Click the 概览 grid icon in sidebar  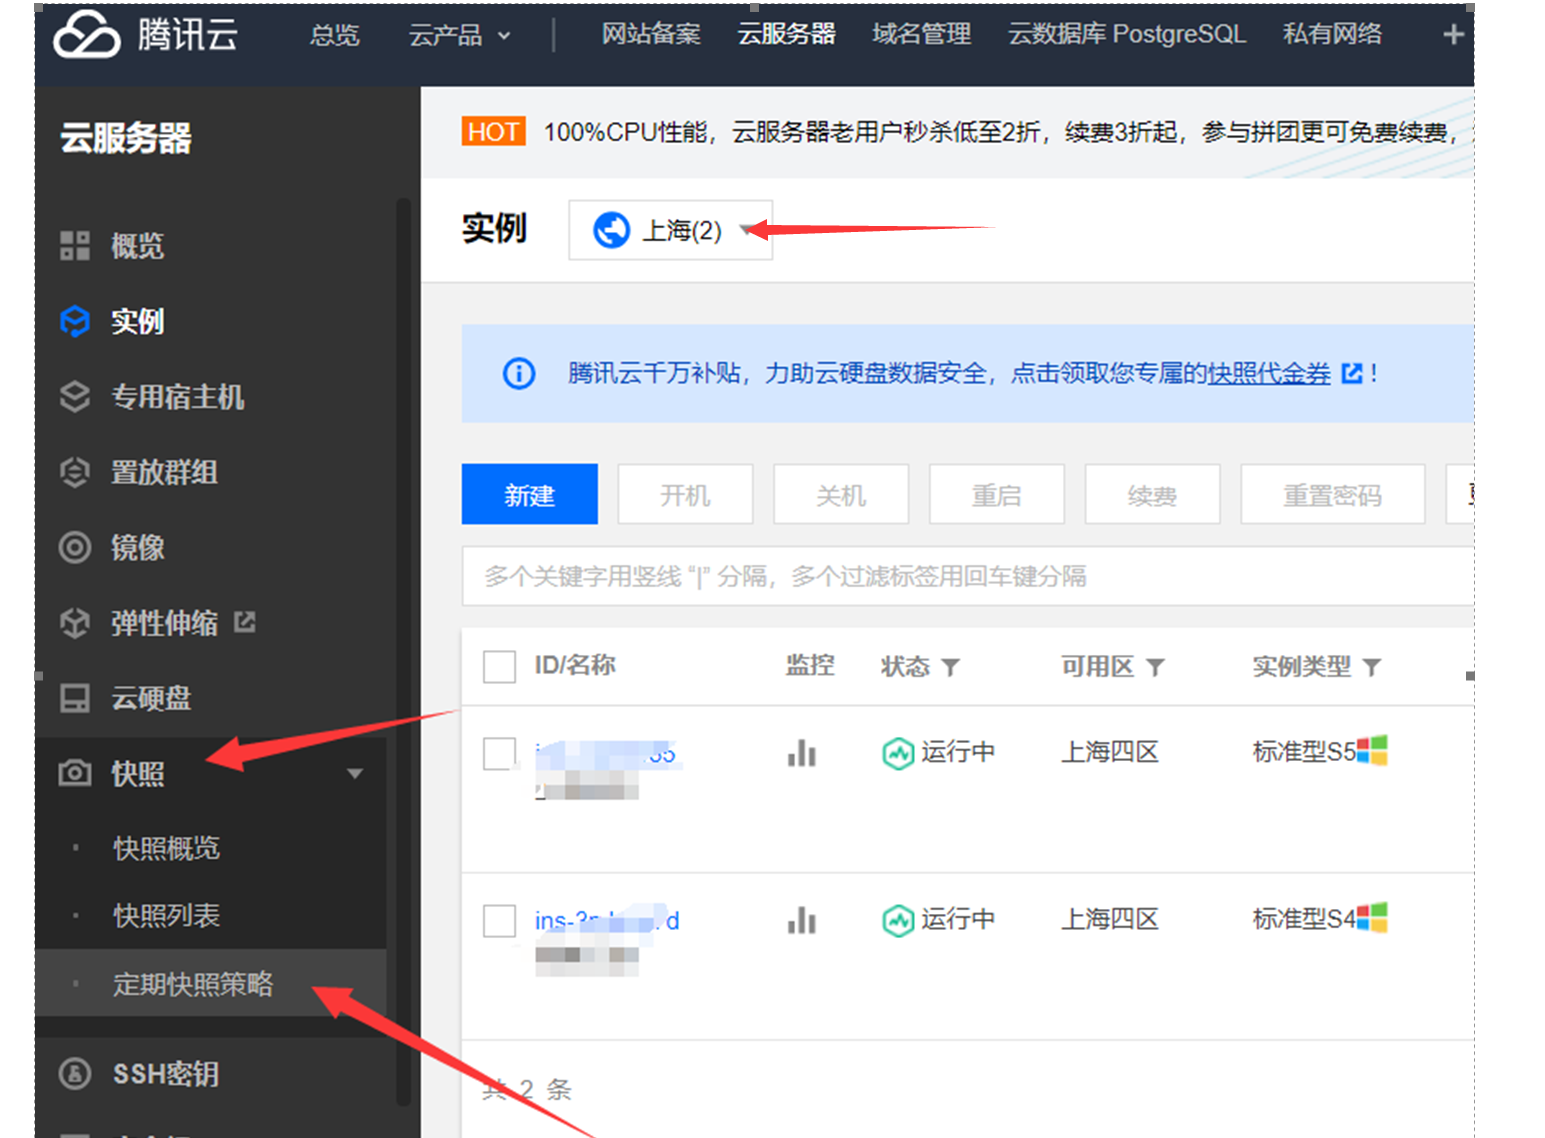[75, 246]
